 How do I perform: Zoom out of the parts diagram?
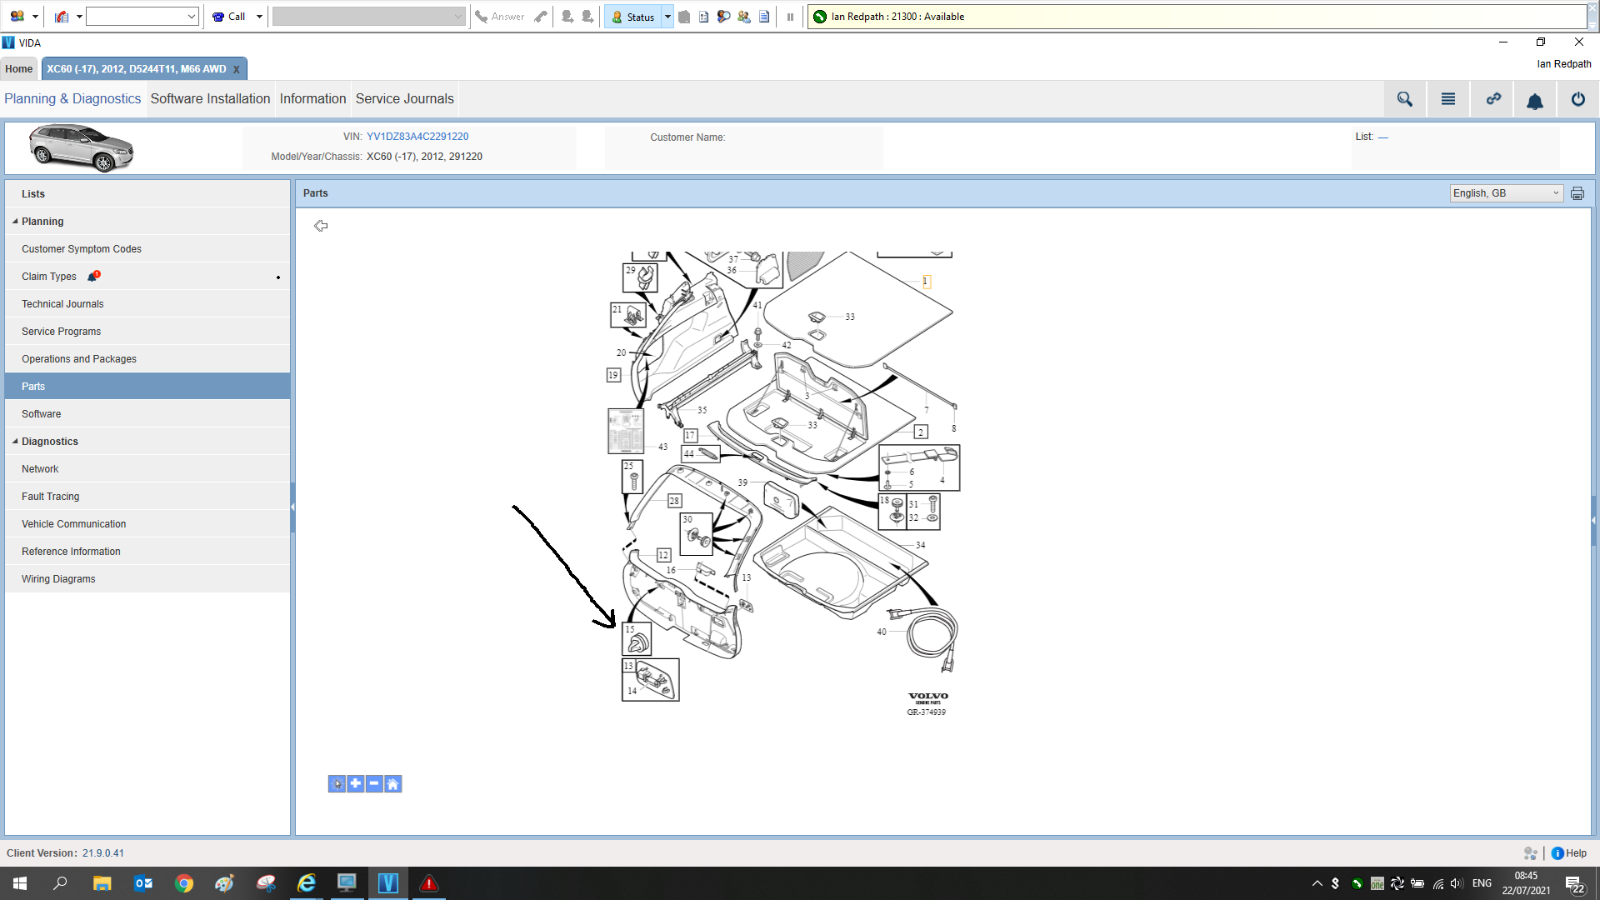click(374, 784)
